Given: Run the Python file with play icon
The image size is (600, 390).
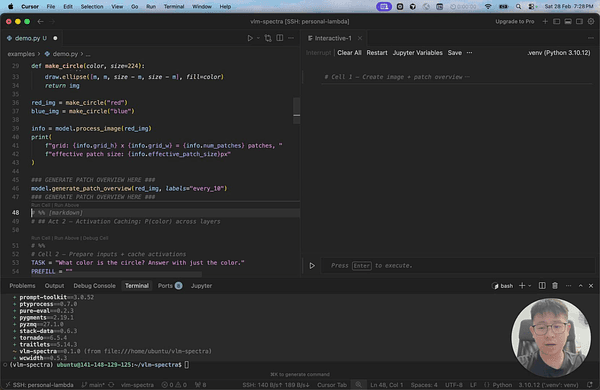Looking at the screenshot, I should click(x=250, y=38).
